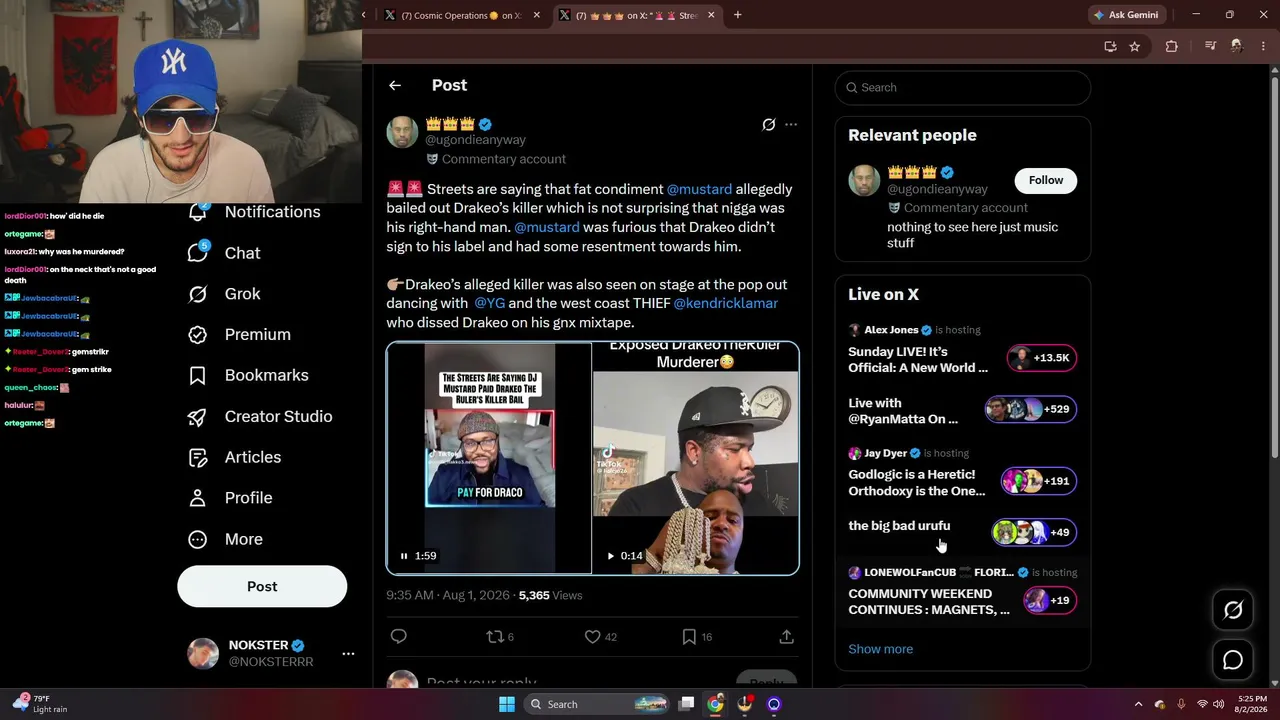Open the Chrome profile avatar
The image size is (1280, 720).
[1236, 46]
